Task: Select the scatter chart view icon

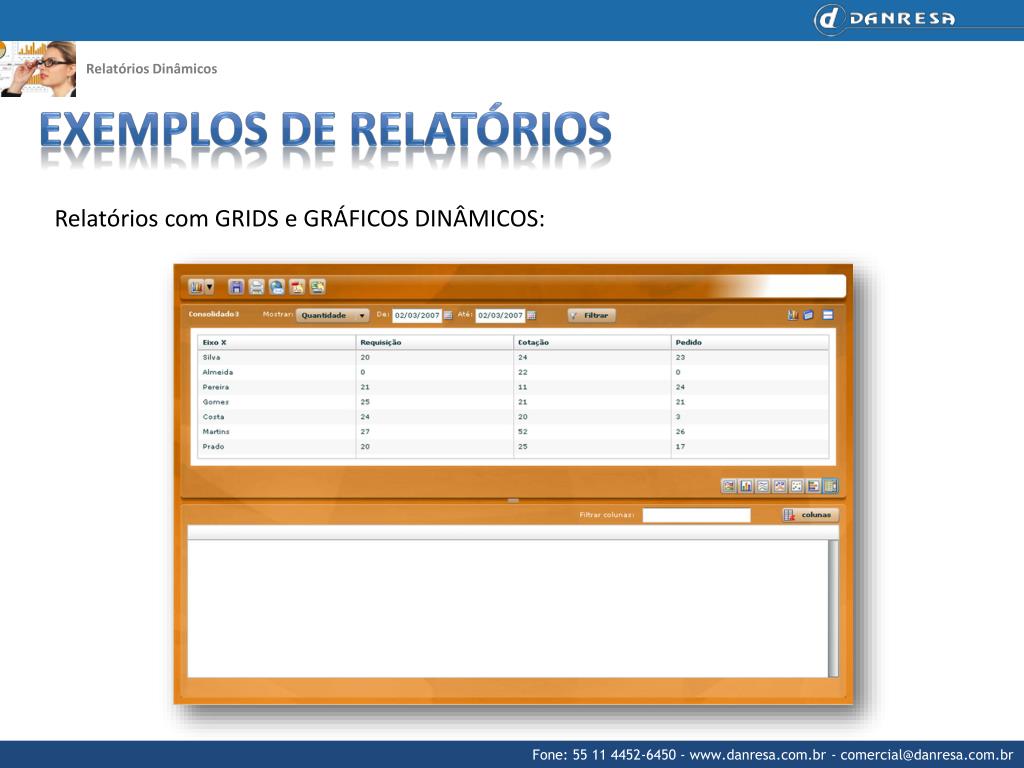Action: [797, 486]
